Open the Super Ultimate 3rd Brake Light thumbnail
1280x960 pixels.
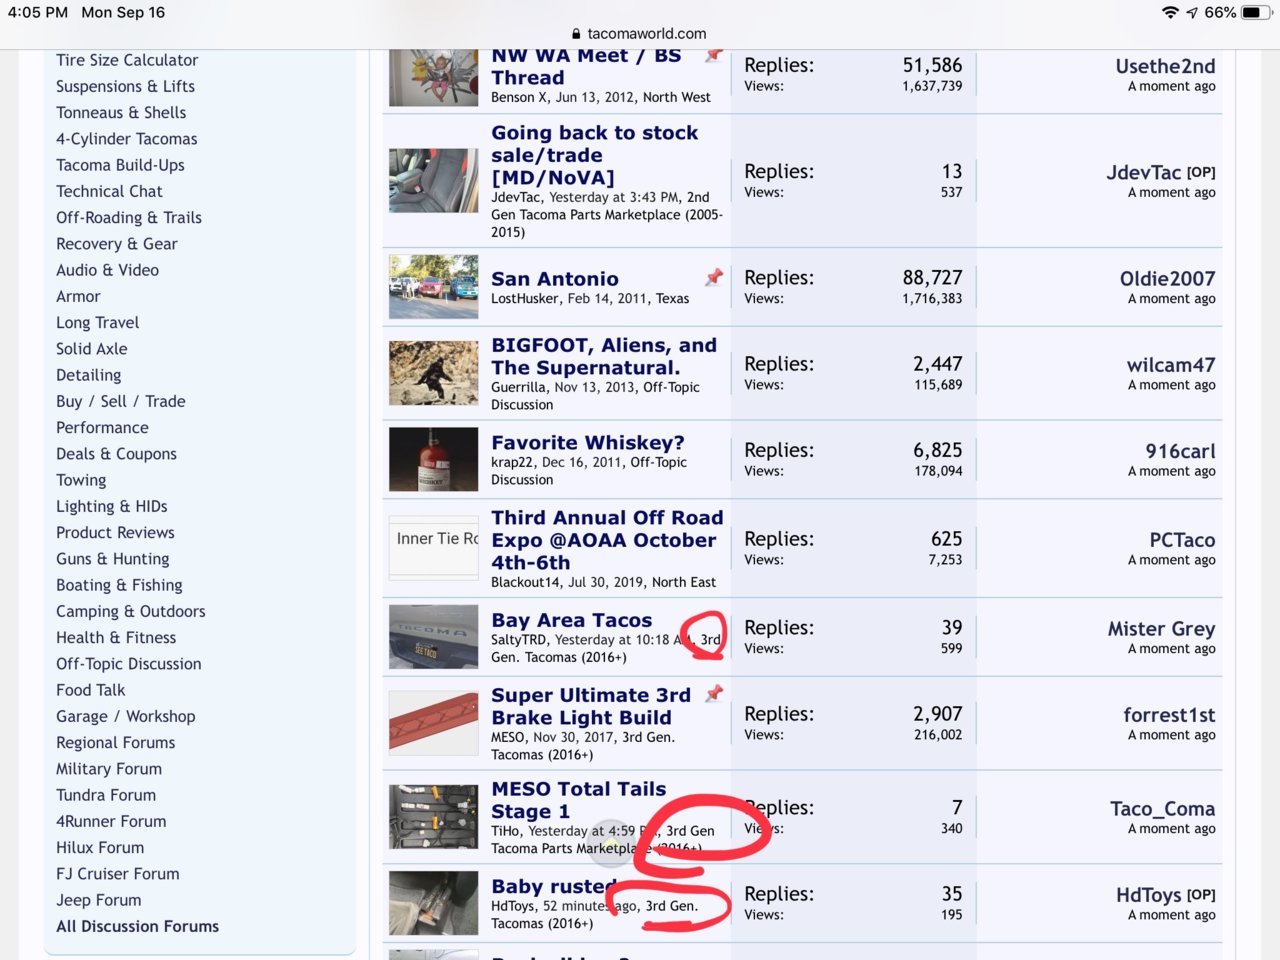tap(433, 723)
